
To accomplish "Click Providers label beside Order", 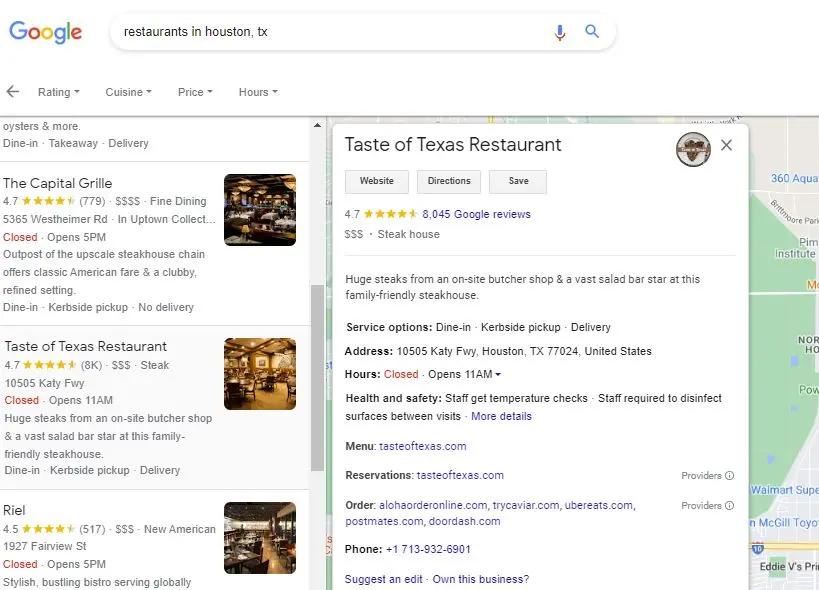I will click(x=701, y=505).
